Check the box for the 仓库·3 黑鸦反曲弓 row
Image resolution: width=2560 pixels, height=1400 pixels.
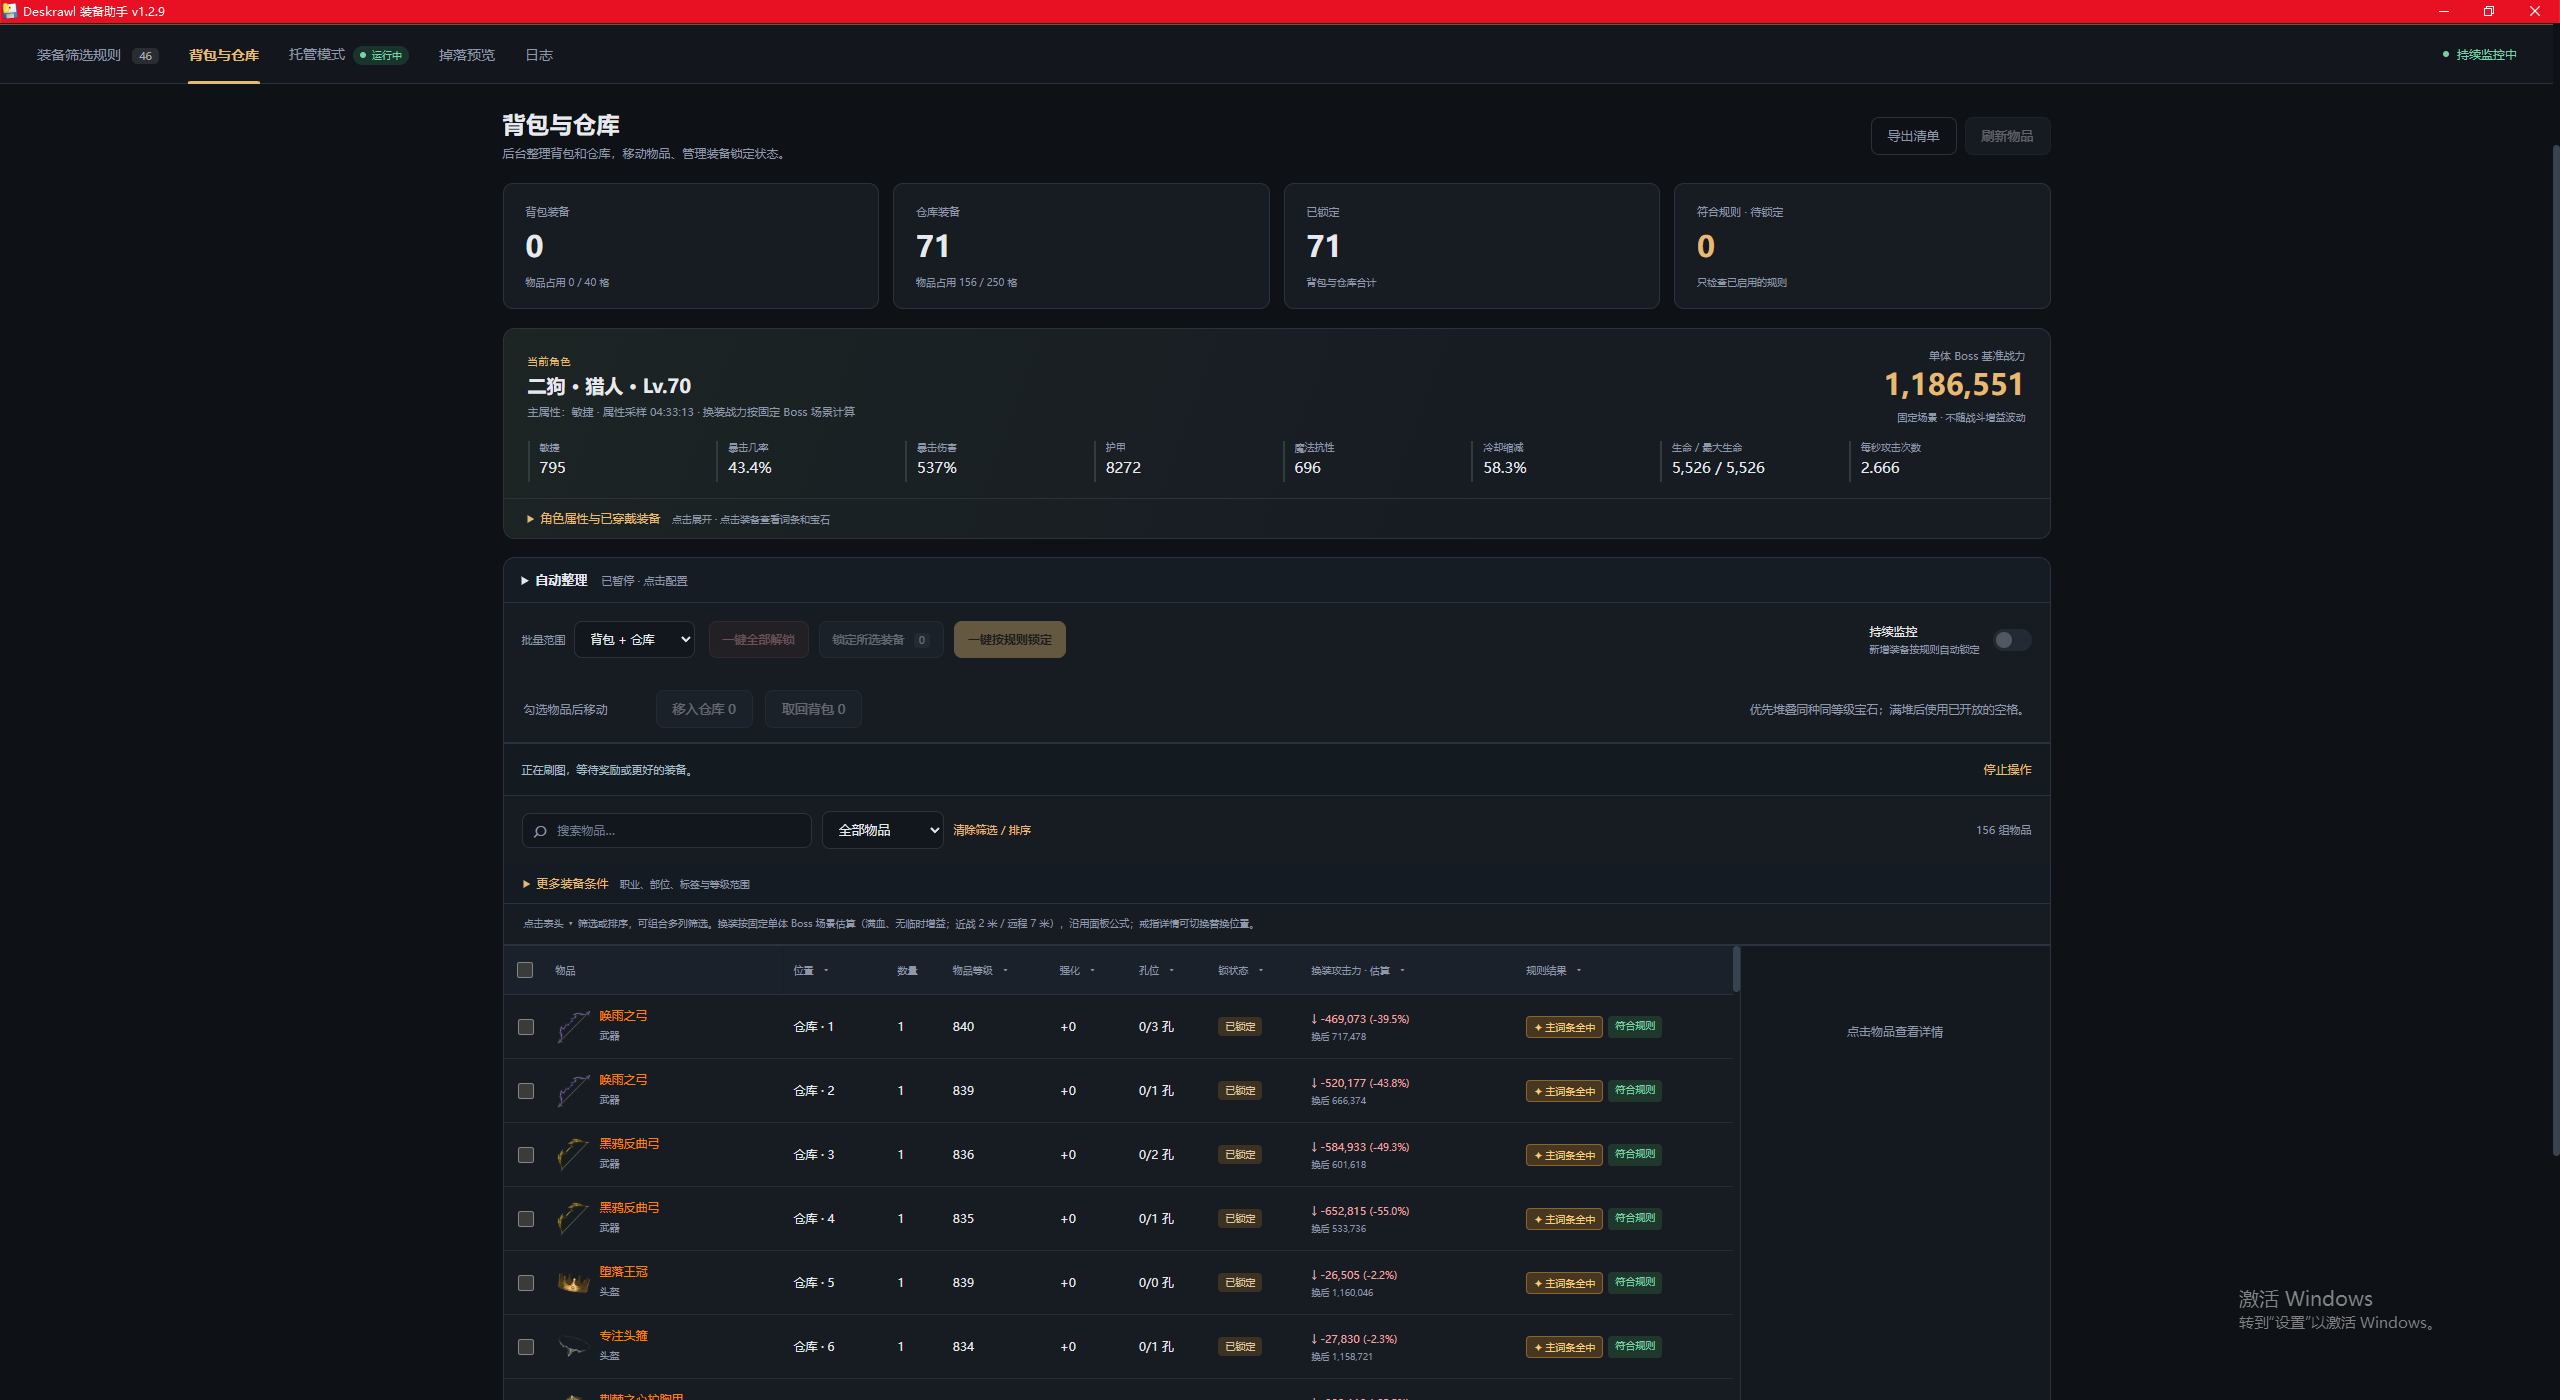526,1155
